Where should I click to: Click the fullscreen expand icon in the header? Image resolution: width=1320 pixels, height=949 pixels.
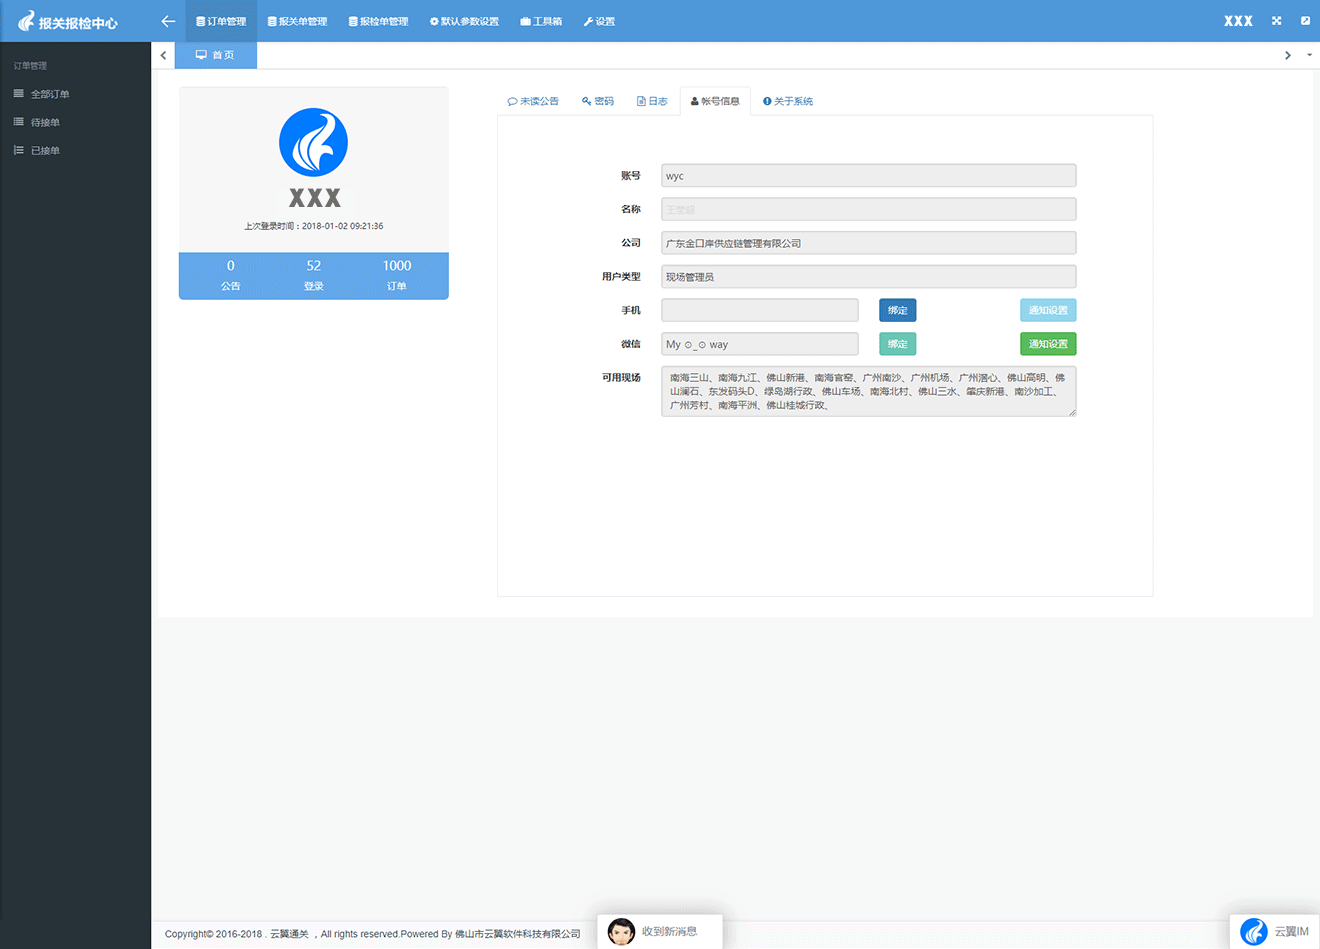(x=1276, y=21)
